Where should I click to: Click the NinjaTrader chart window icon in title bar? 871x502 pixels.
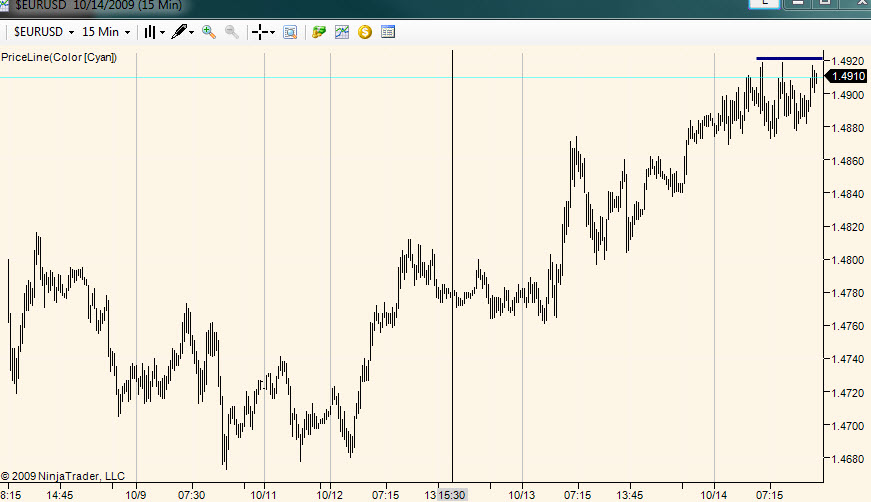[4, 6]
